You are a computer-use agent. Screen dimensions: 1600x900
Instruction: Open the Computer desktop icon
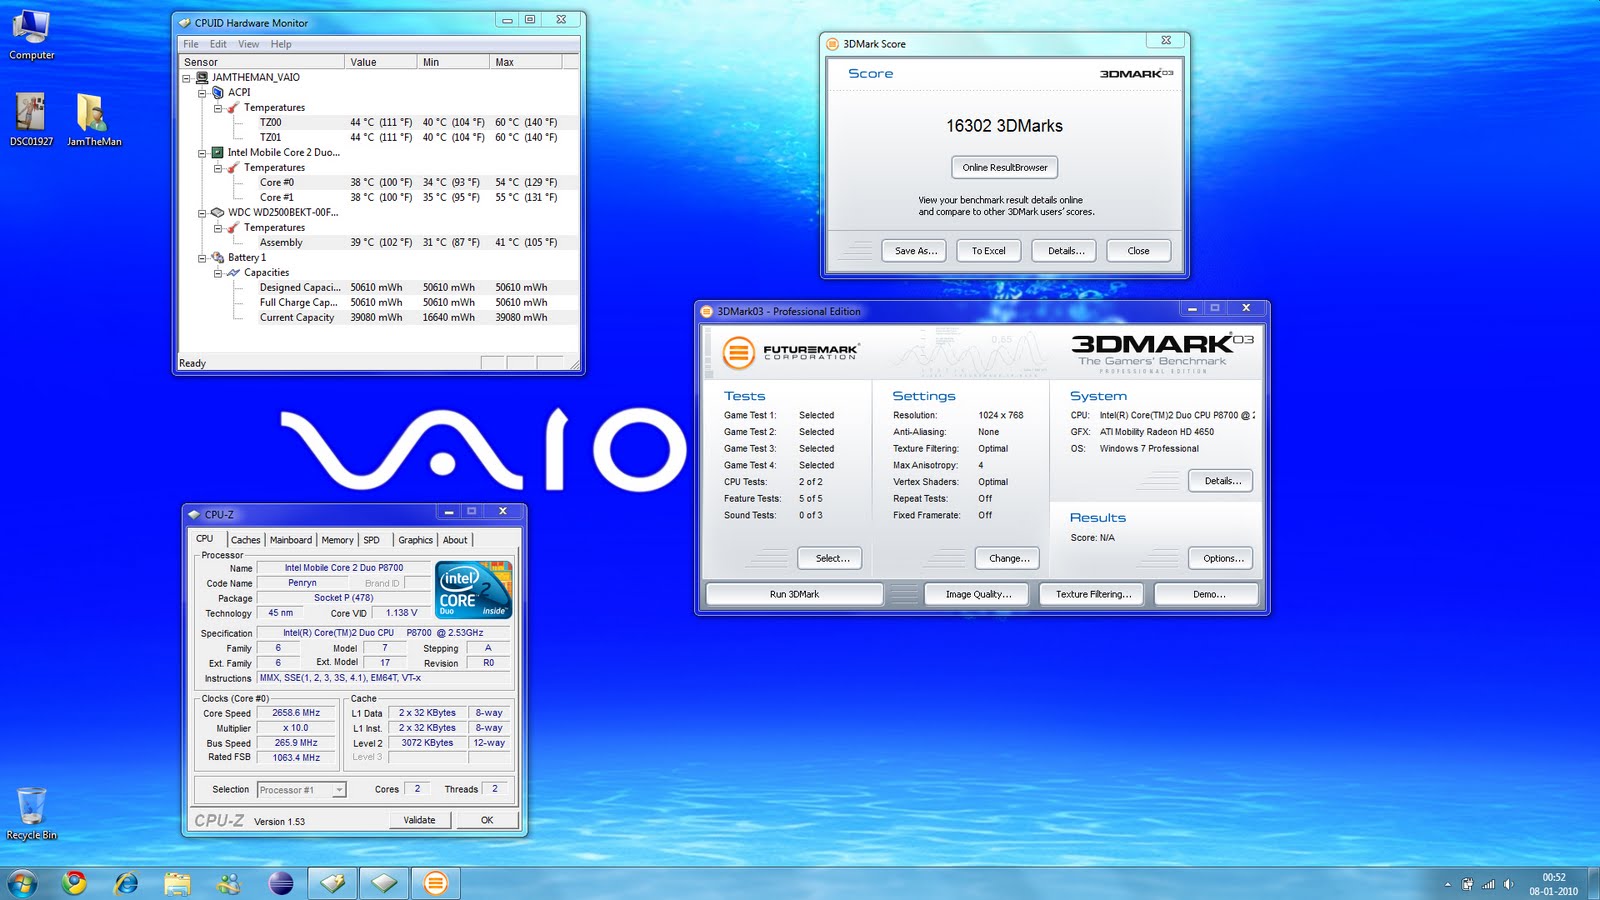click(31, 35)
